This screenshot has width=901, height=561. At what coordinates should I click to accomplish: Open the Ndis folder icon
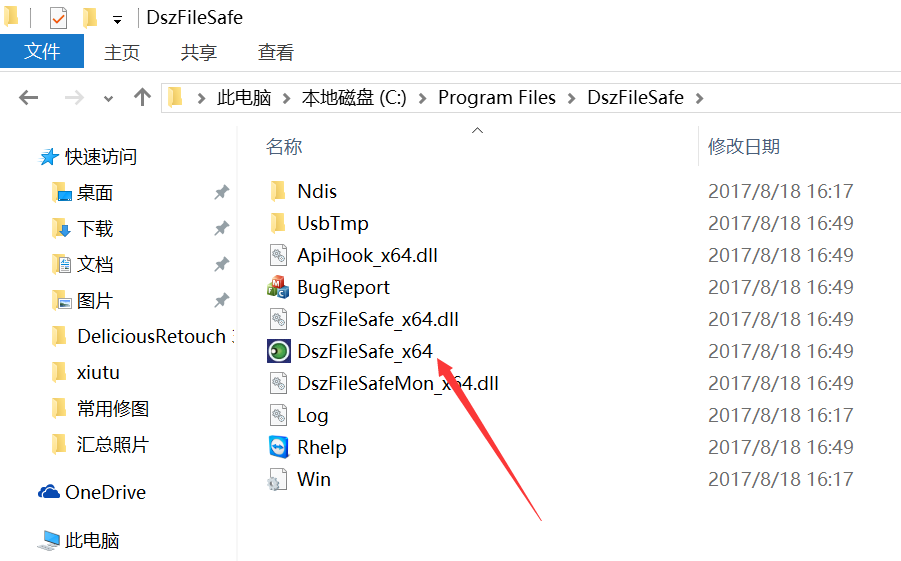click(x=278, y=191)
